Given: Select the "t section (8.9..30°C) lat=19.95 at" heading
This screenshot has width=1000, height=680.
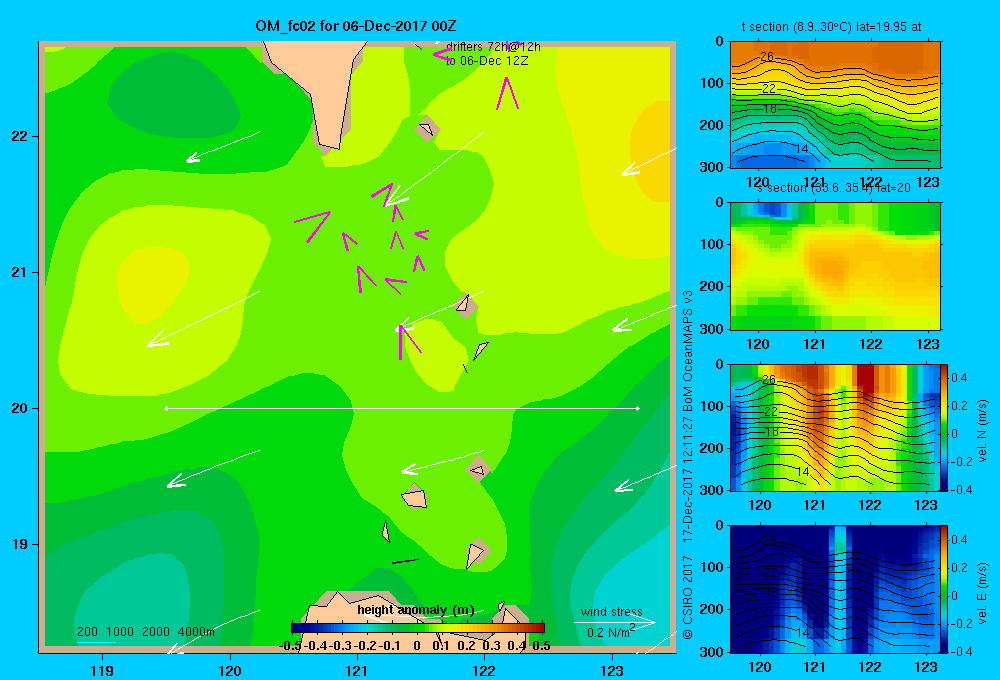Looking at the screenshot, I should point(831,27).
